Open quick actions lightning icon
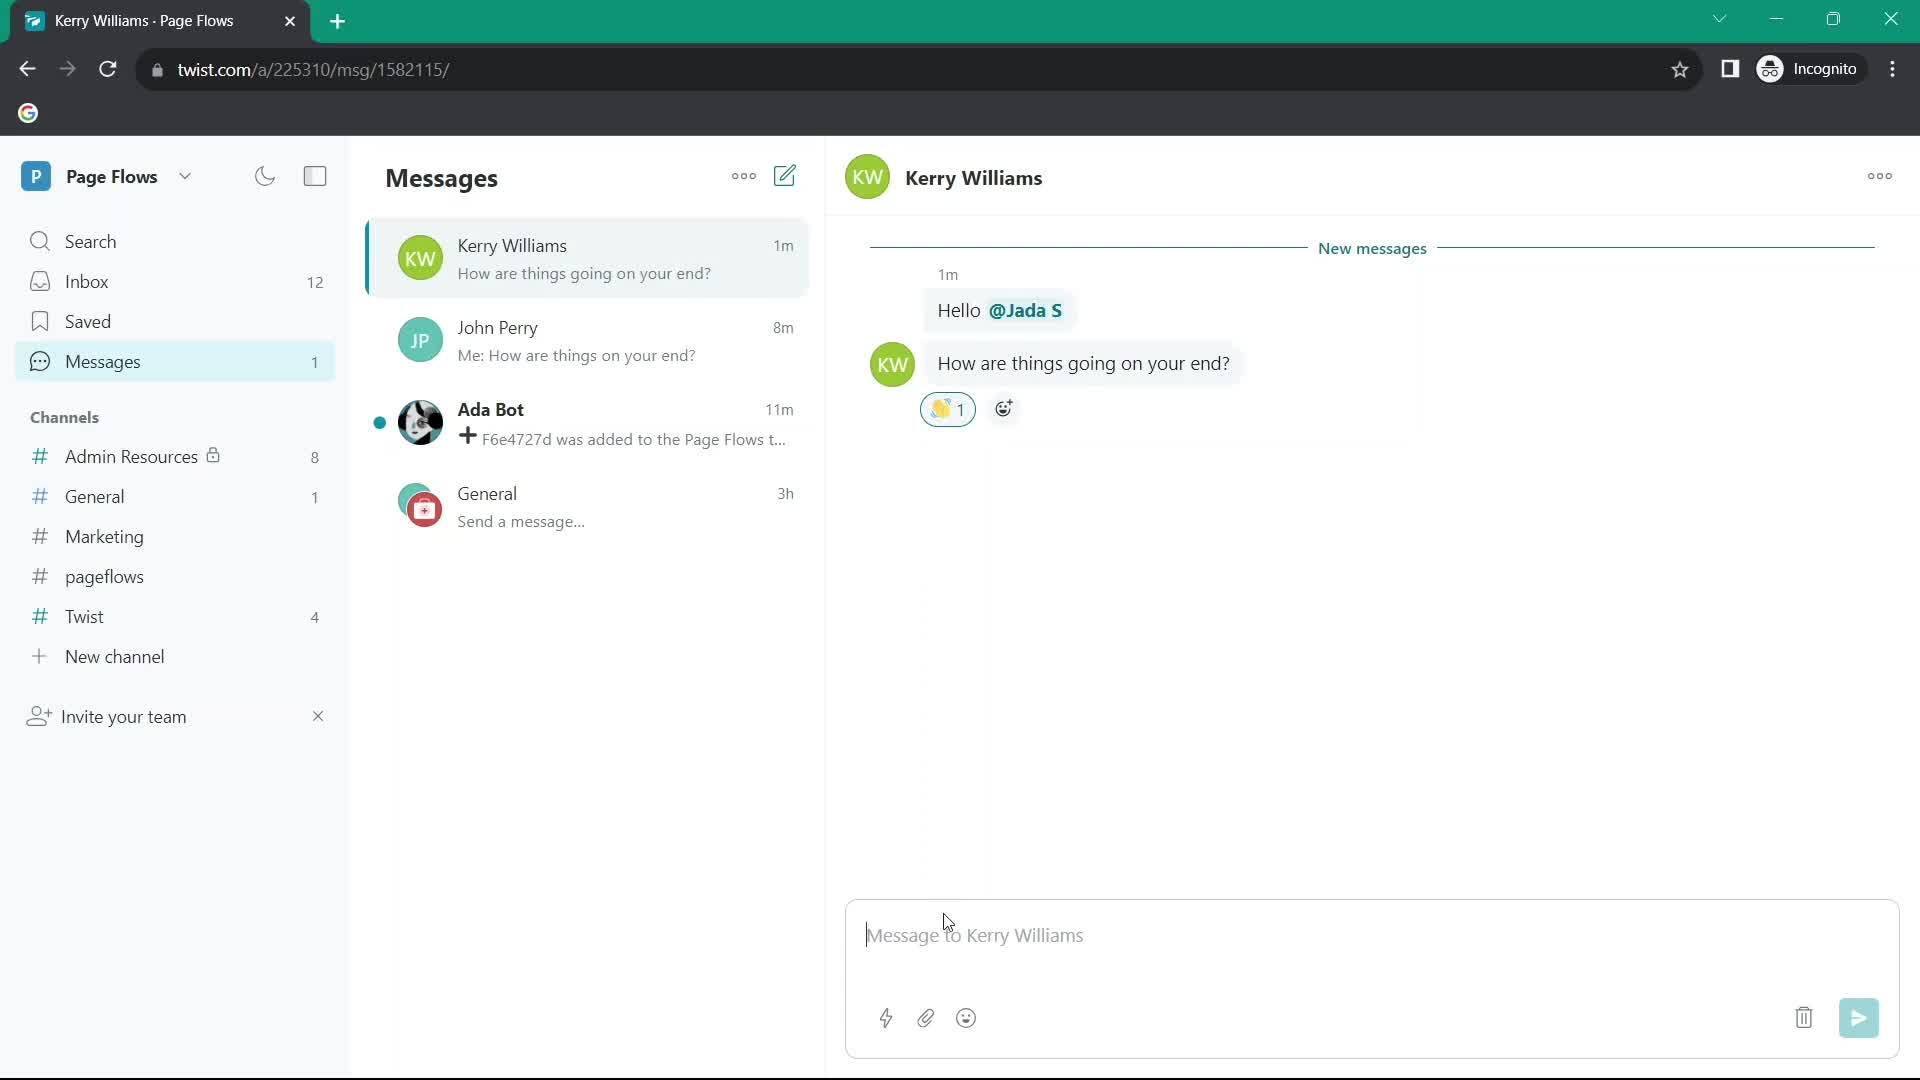1920x1080 pixels. click(x=886, y=1018)
